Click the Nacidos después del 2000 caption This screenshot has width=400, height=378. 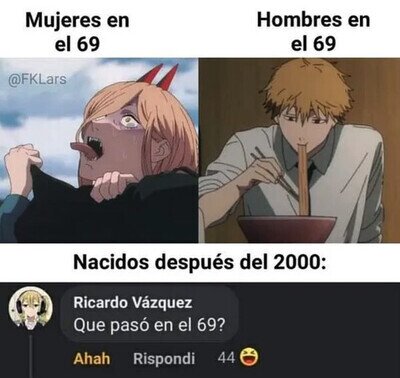(199, 262)
